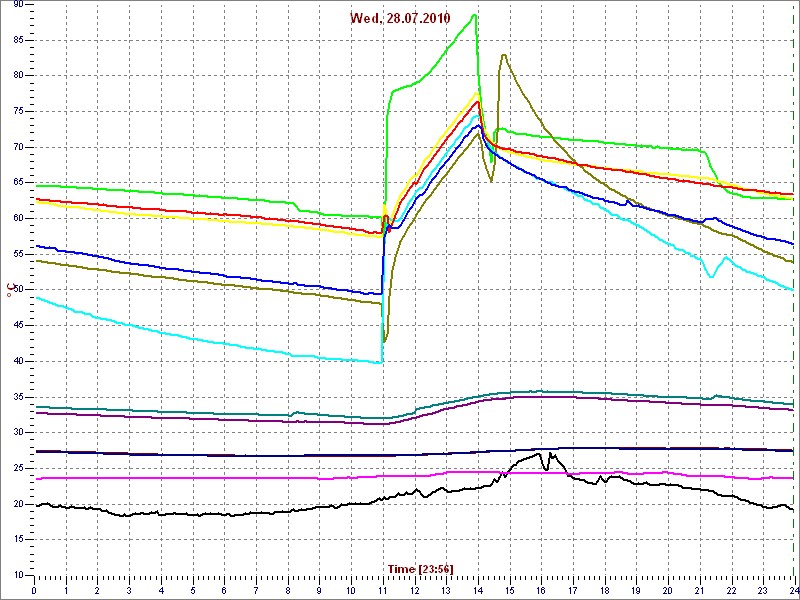The width and height of the screenshot is (800, 600).
Task: Select the 35 temperature axis label
Action: pyautogui.click(x=18, y=397)
